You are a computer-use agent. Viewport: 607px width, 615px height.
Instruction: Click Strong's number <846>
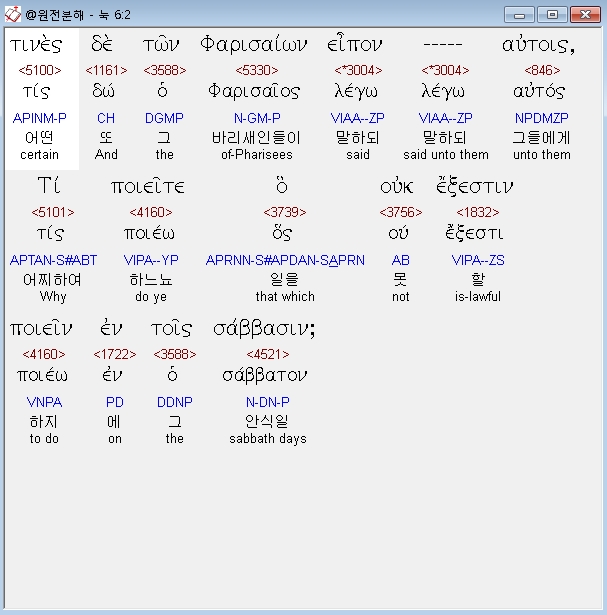pos(542,70)
